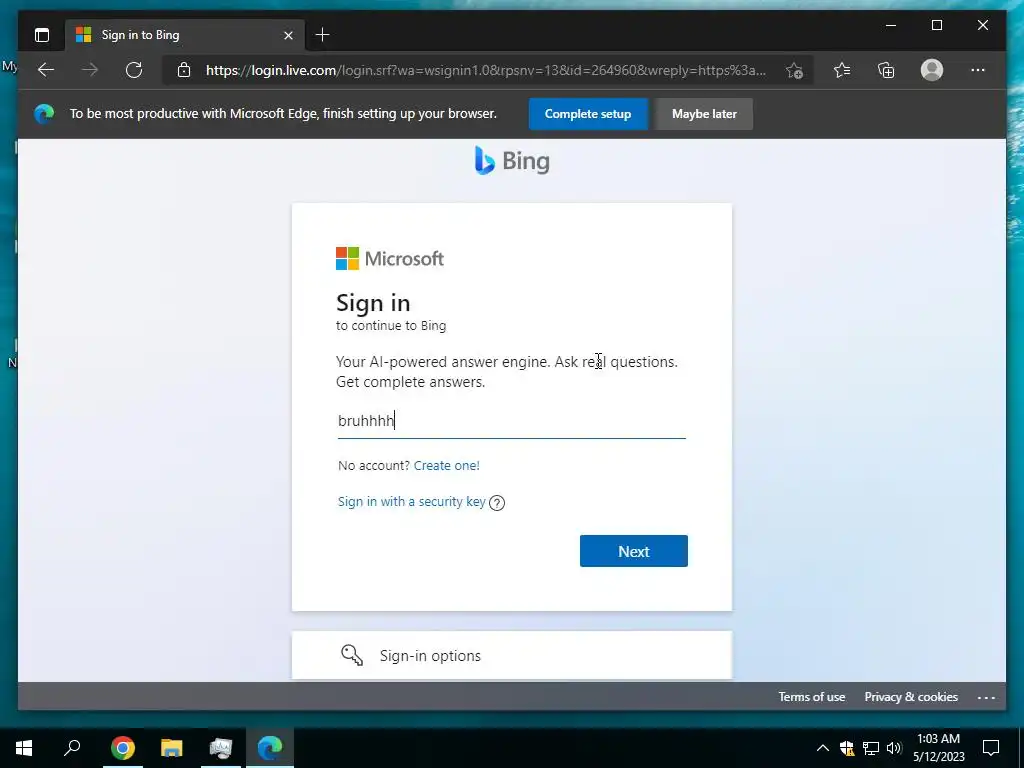This screenshot has height=768, width=1024.
Task: Choose Sign in with a security key
Action: tap(411, 502)
